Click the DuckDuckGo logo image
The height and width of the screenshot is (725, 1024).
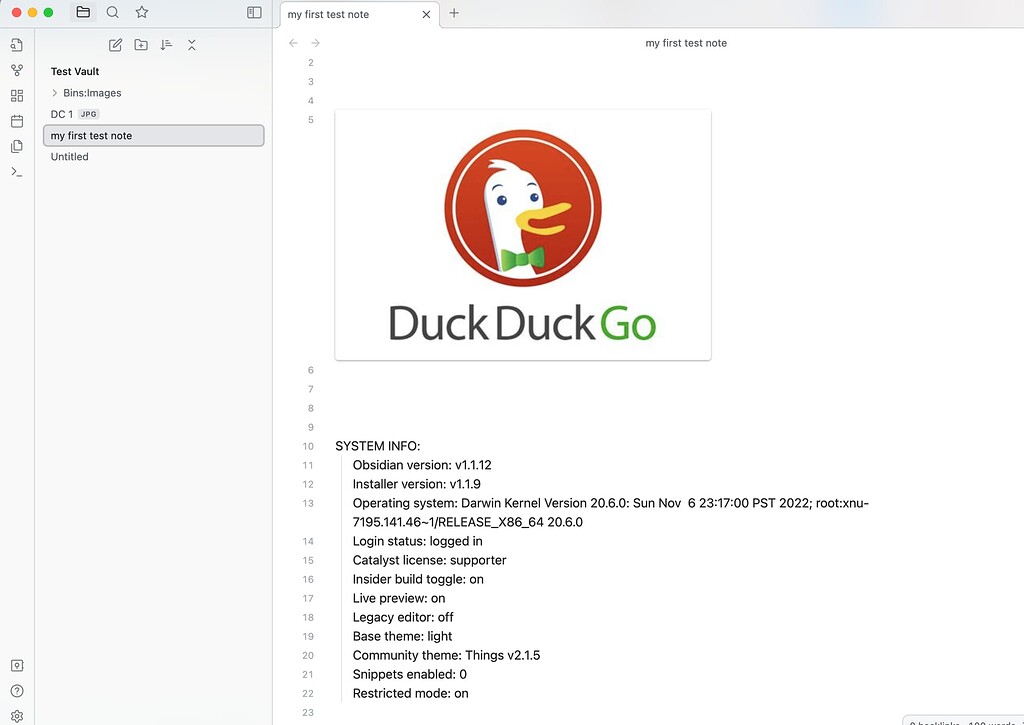tap(522, 235)
